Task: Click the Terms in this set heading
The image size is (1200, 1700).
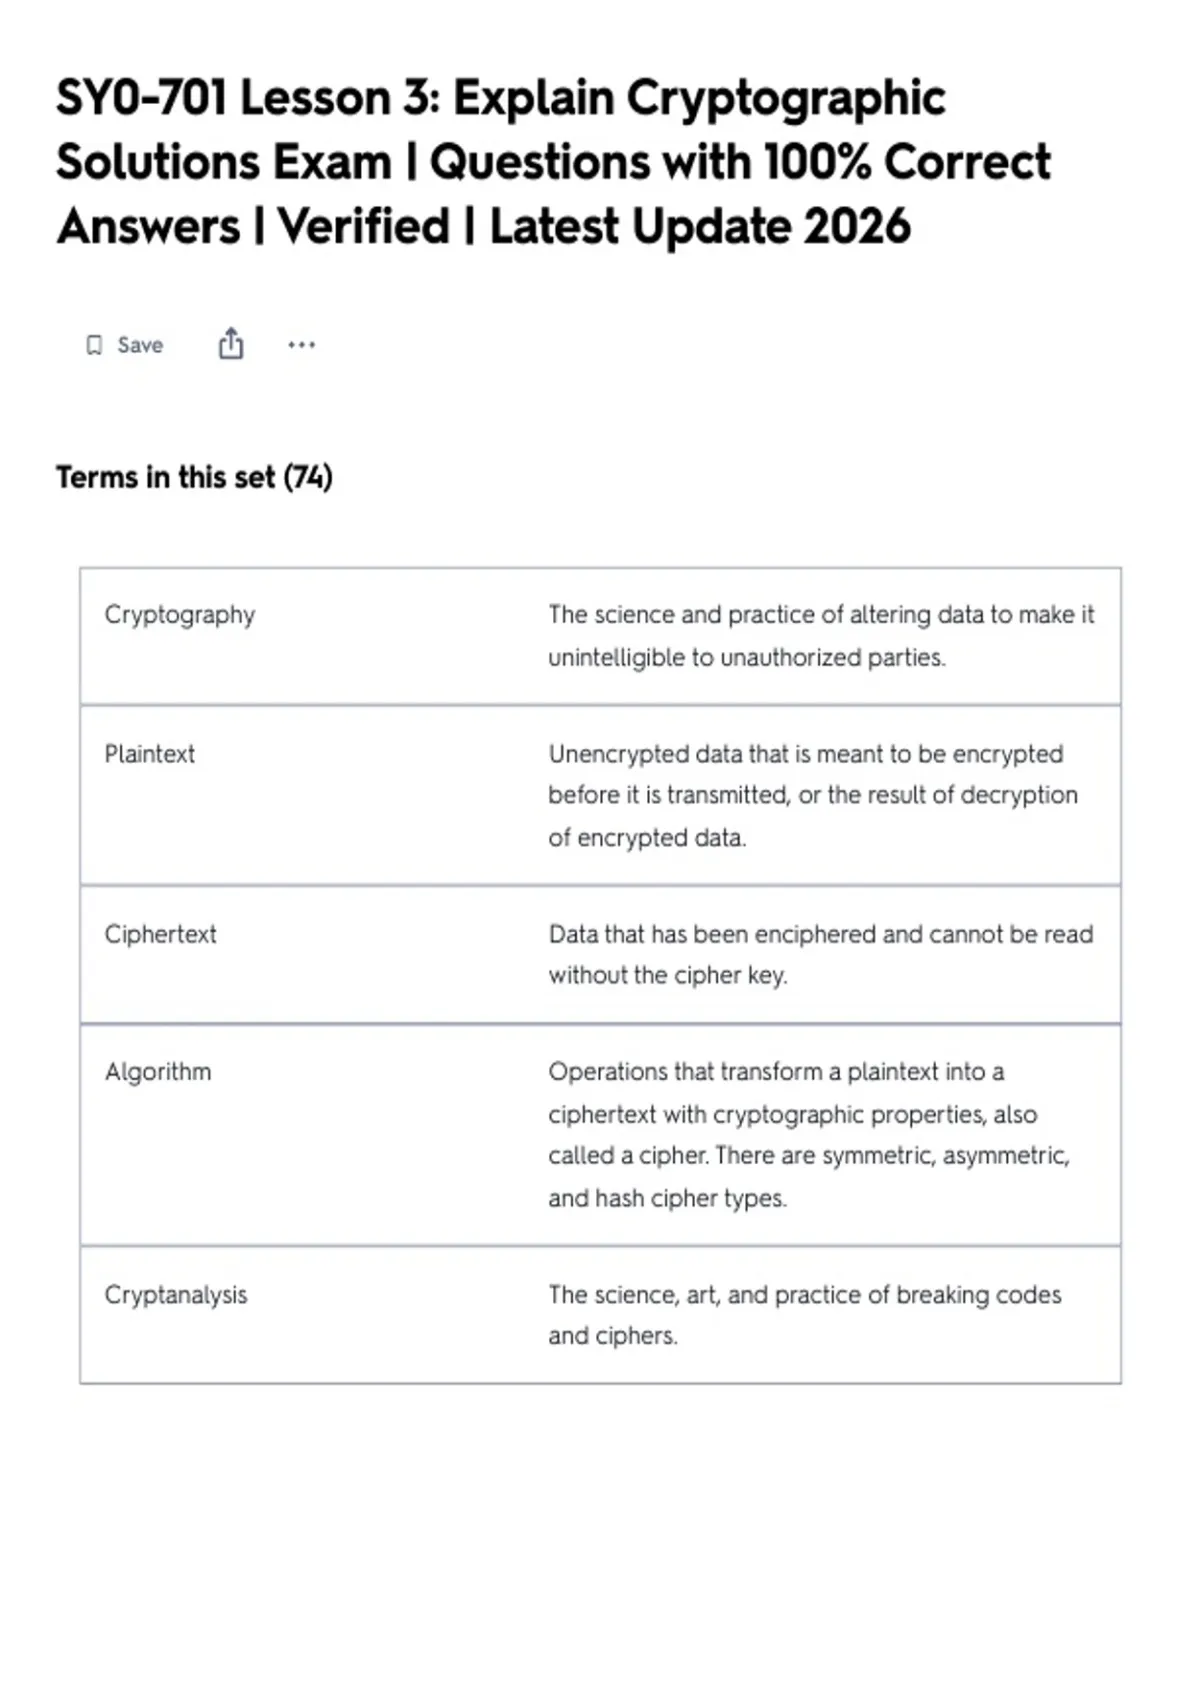Action: click(194, 477)
